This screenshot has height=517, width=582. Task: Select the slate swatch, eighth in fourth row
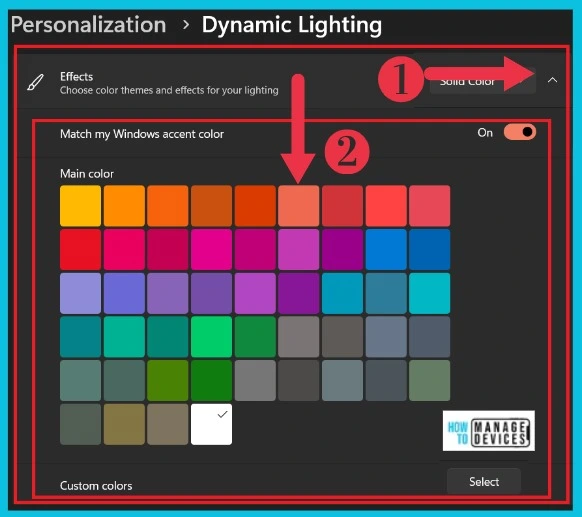(386, 337)
